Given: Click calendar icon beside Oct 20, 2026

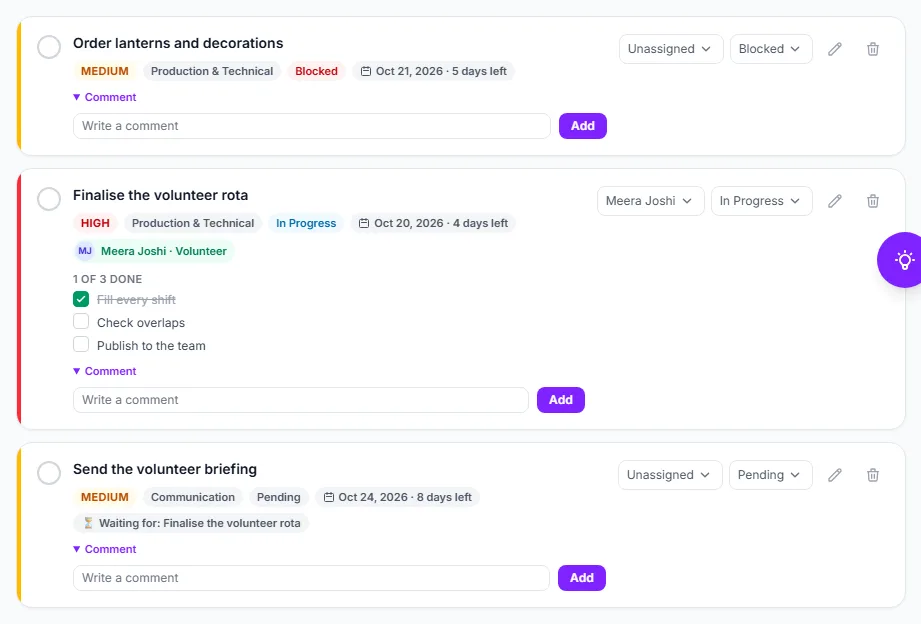Looking at the screenshot, I should 364,223.
